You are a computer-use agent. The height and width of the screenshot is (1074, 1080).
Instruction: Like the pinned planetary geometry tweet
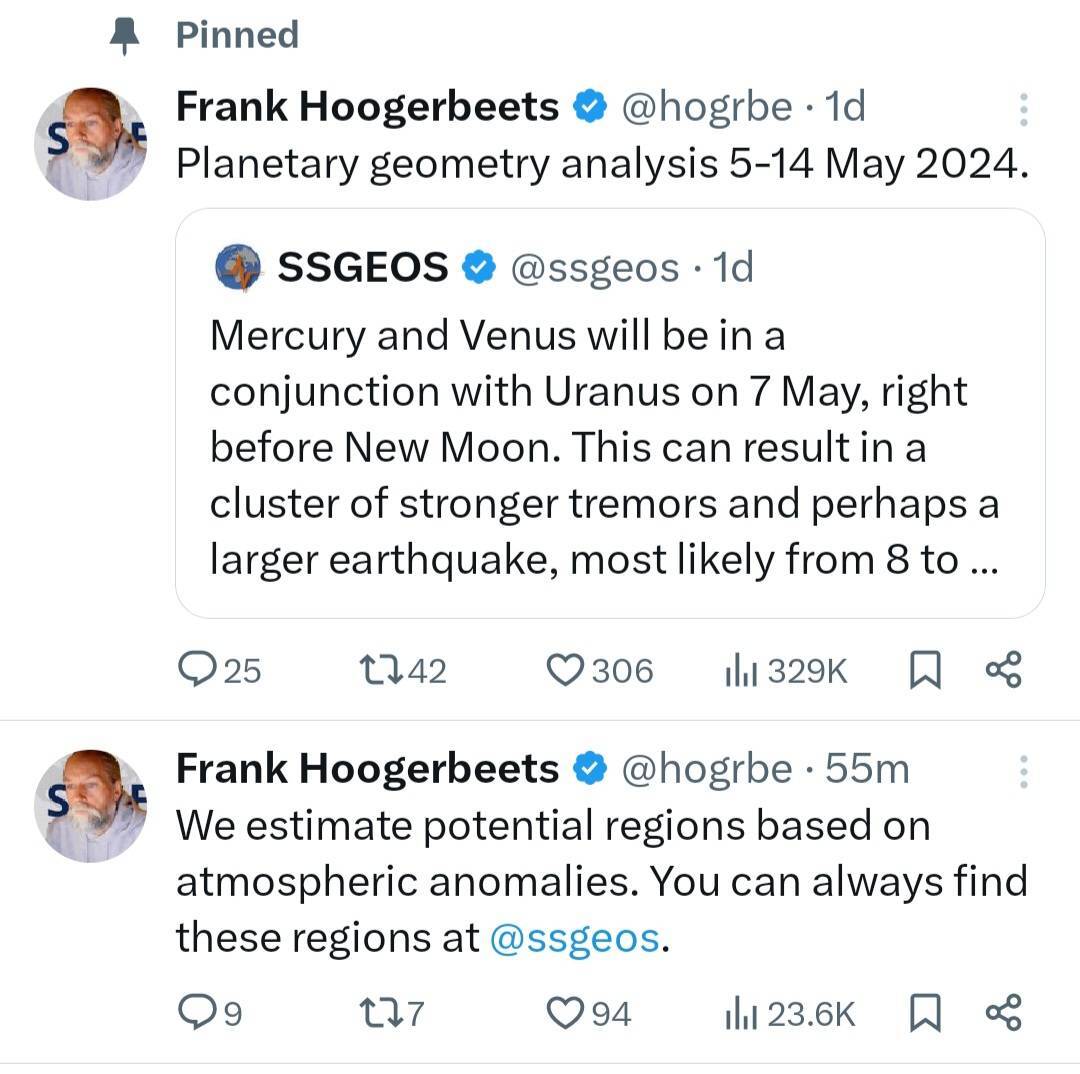(565, 670)
